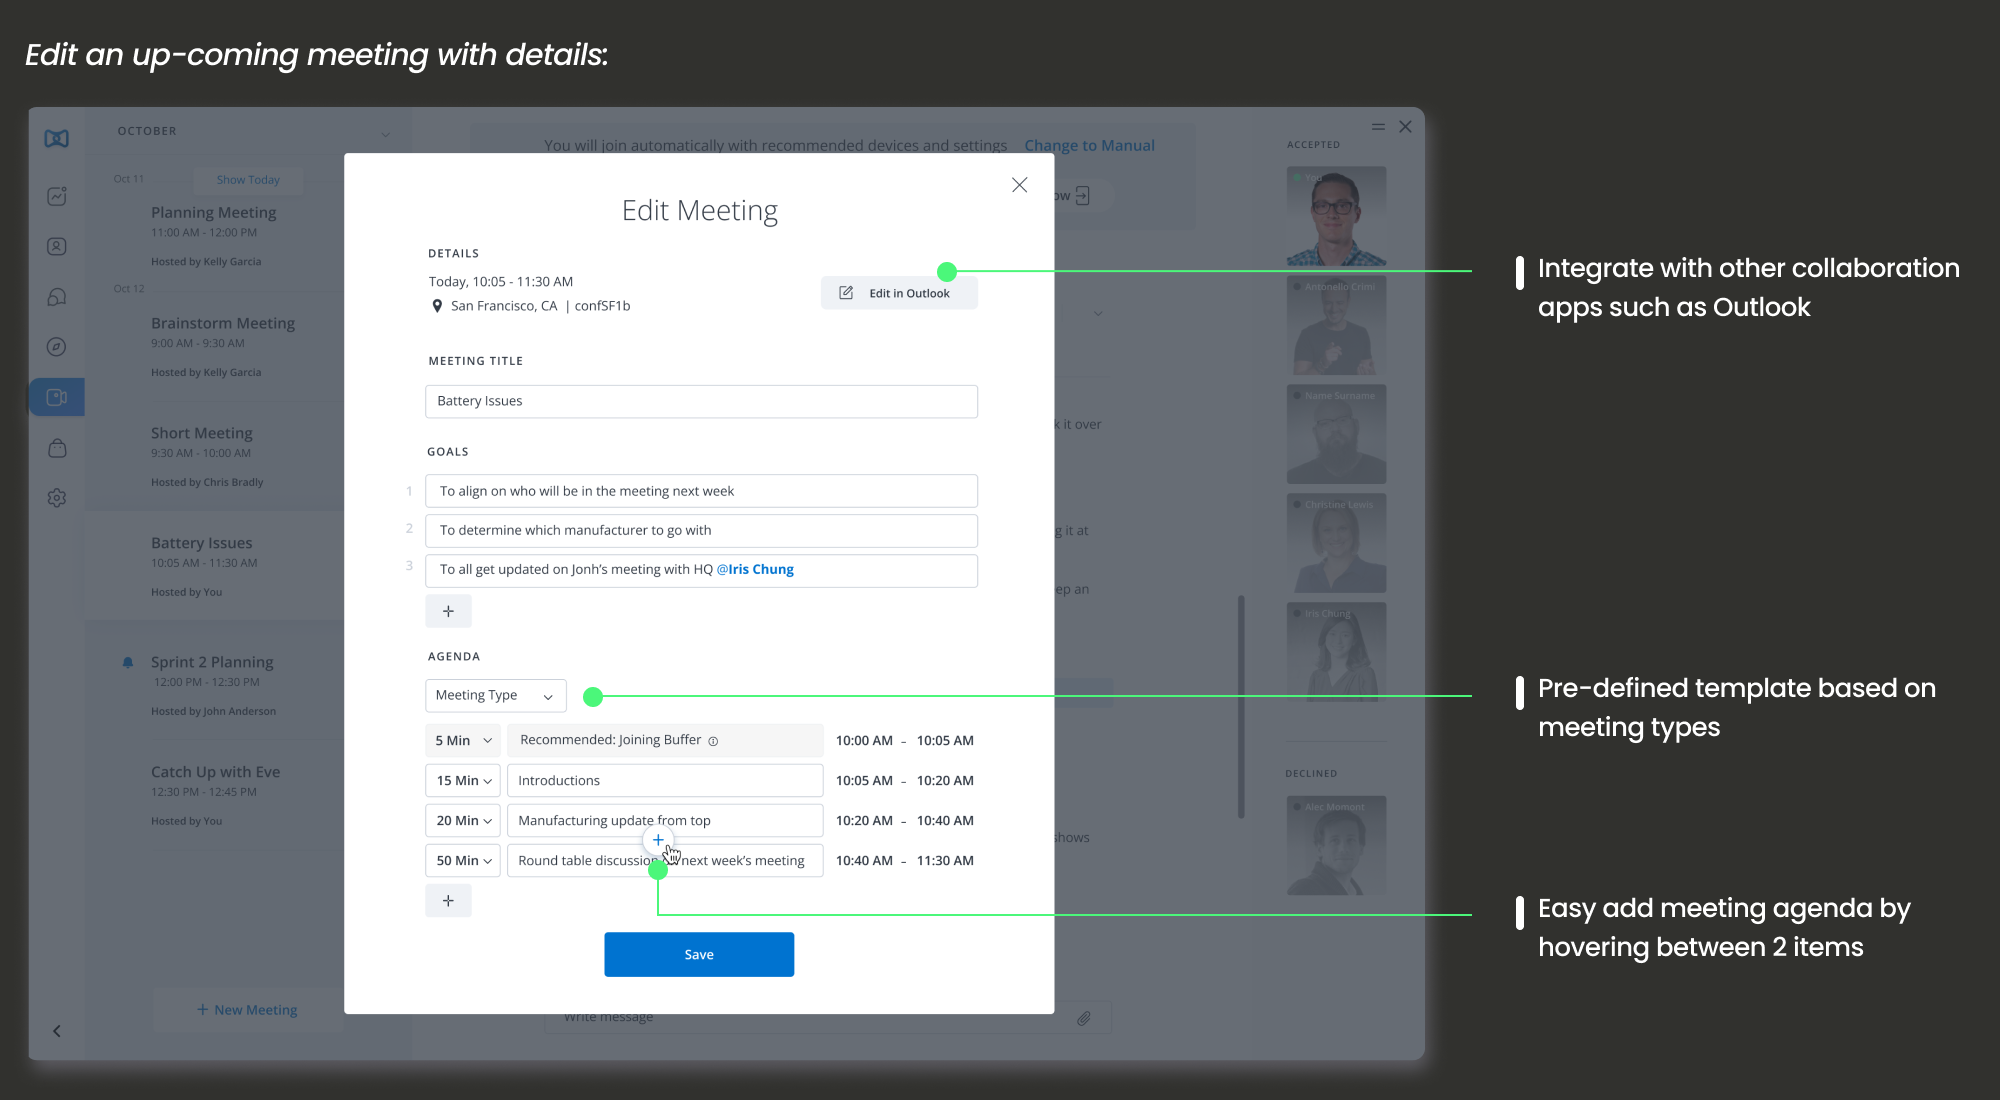Add a new agenda item at bottom
The width and height of the screenshot is (2000, 1100).
[x=448, y=901]
